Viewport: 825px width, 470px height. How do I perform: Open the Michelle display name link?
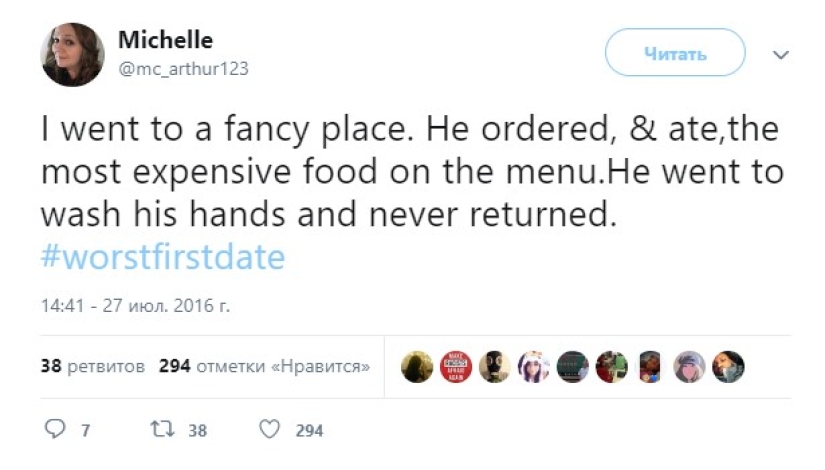pos(165,40)
